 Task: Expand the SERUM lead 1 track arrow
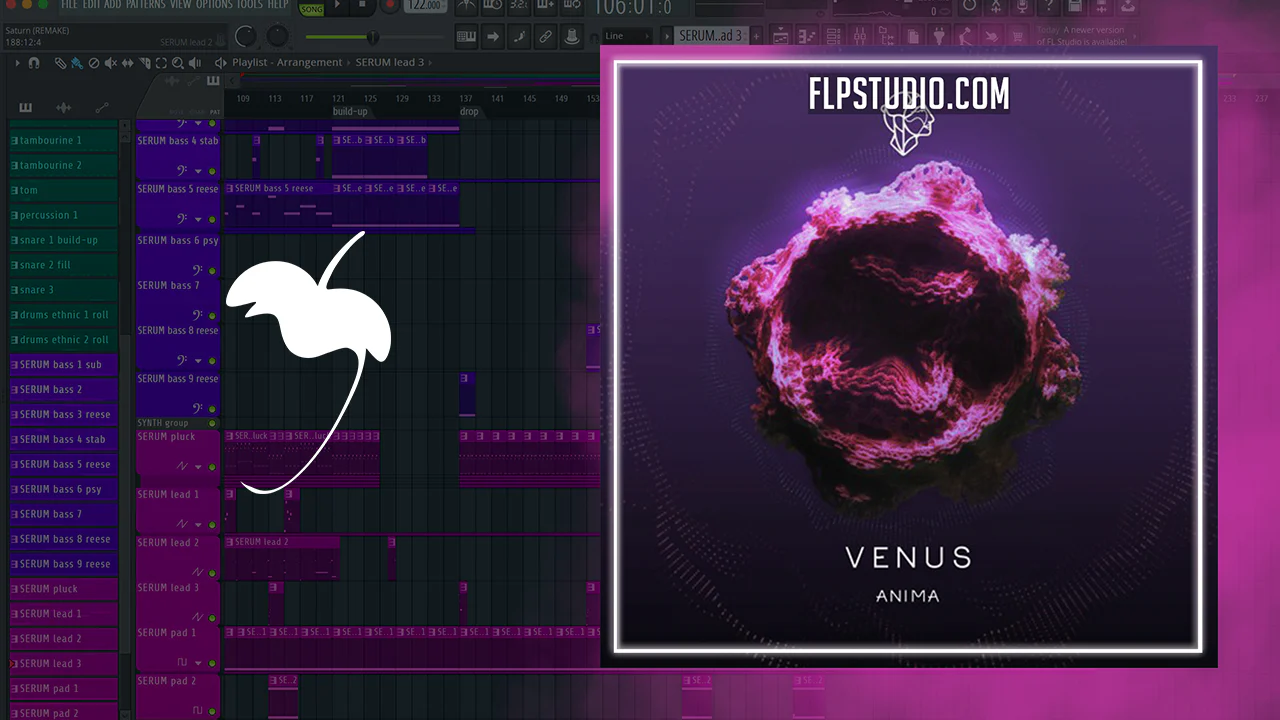tap(199, 524)
